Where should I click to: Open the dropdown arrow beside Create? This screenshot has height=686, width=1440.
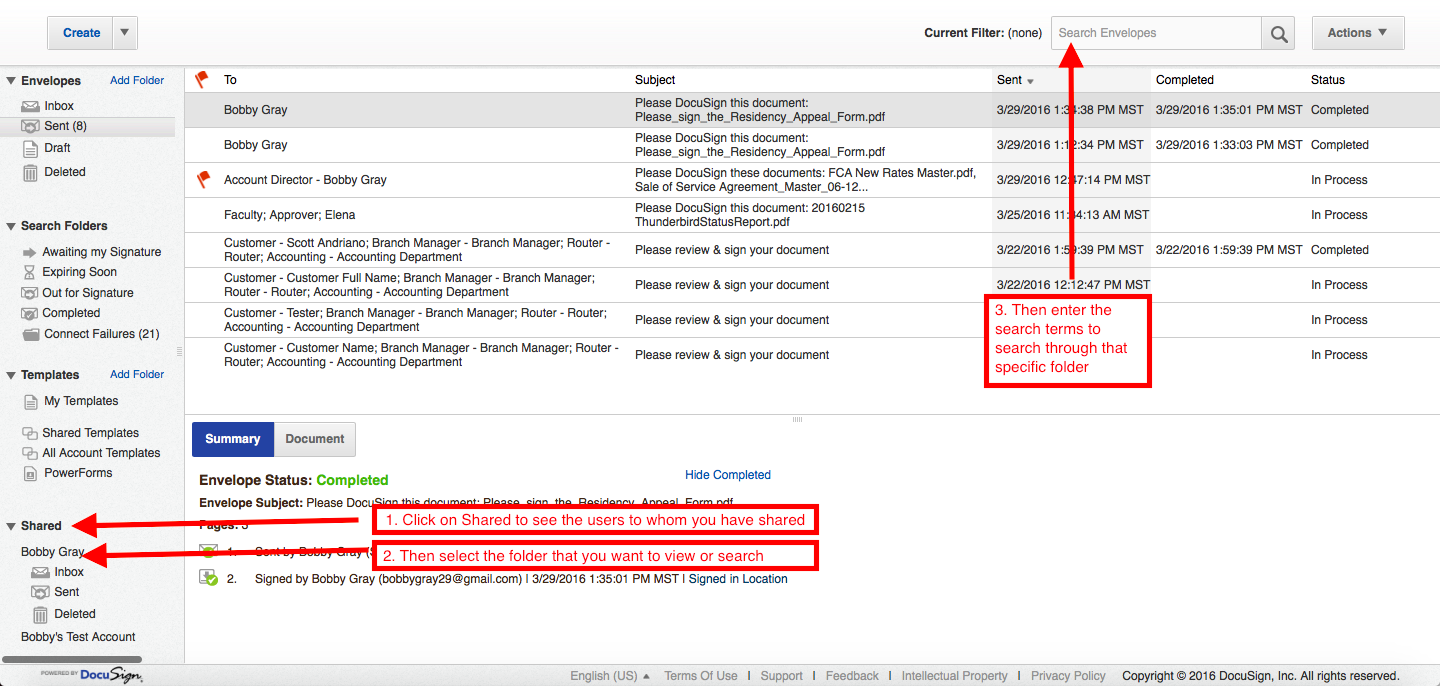125,33
